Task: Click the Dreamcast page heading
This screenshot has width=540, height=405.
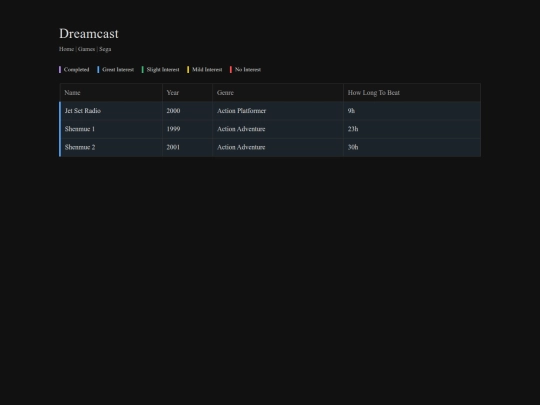Action: [x=89, y=33]
